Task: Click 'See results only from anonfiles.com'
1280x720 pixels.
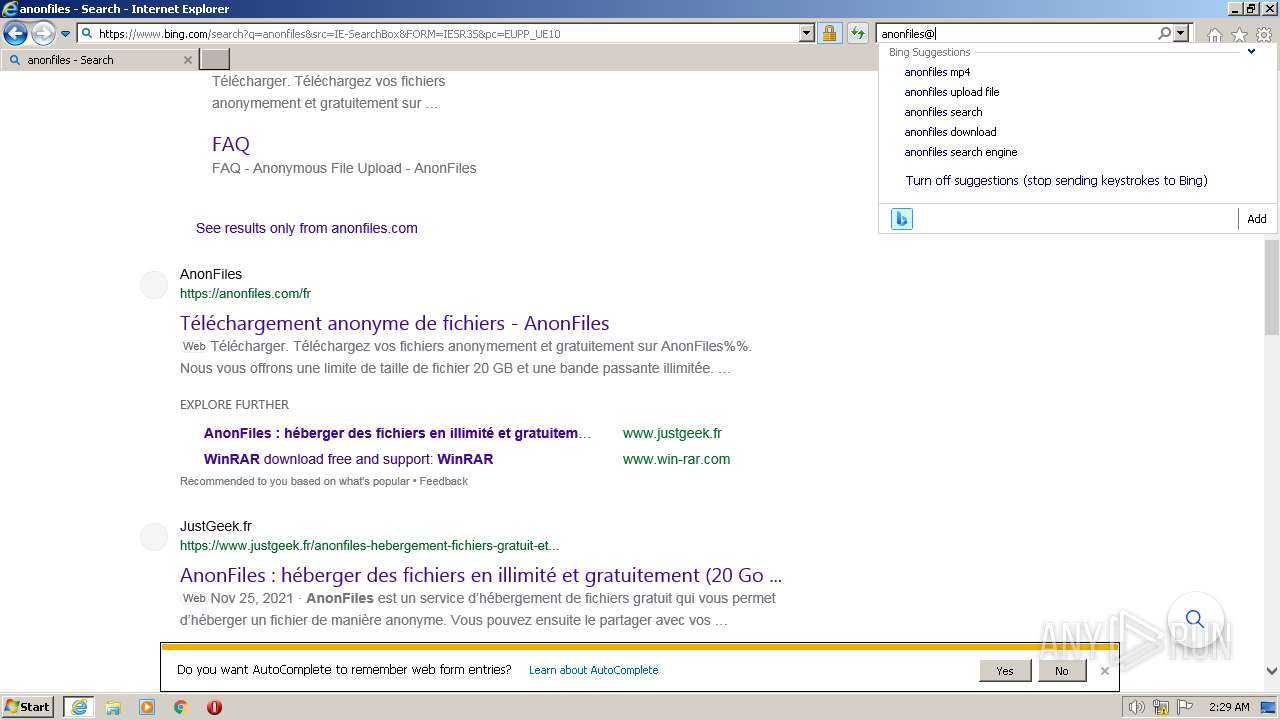Action: pos(307,228)
